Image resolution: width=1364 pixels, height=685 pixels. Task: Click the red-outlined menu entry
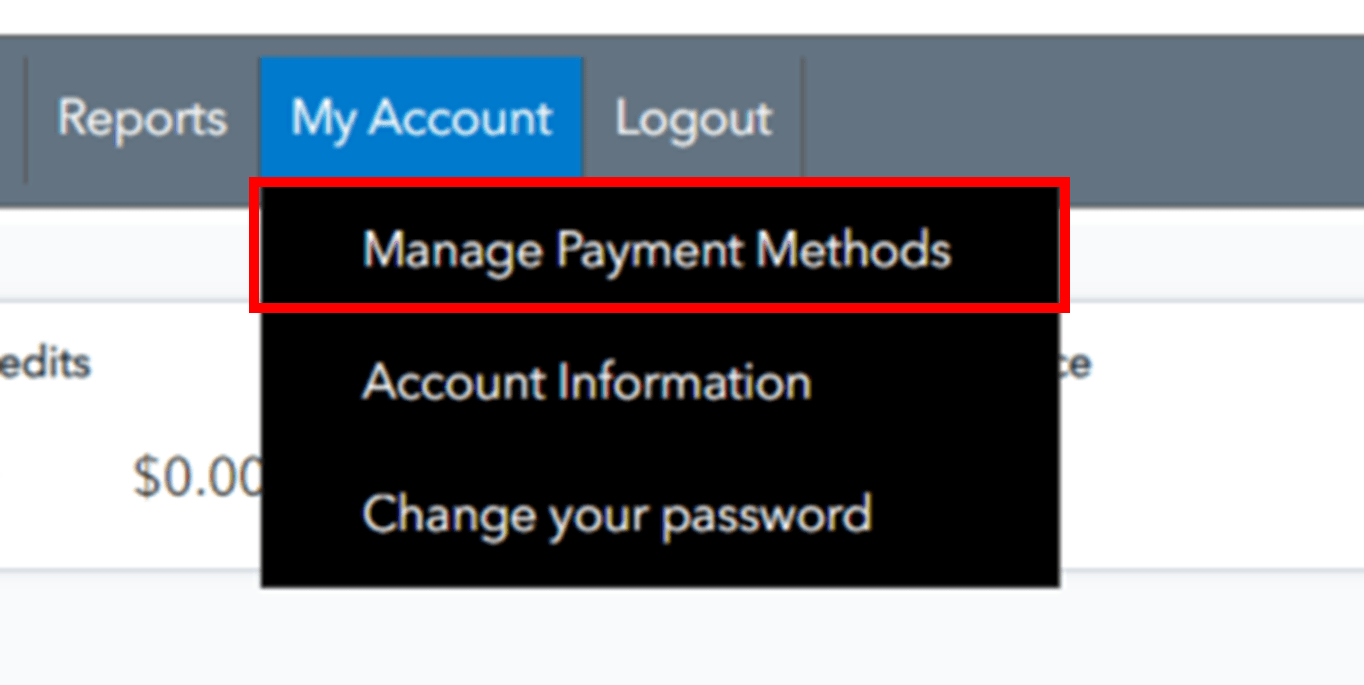click(656, 248)
